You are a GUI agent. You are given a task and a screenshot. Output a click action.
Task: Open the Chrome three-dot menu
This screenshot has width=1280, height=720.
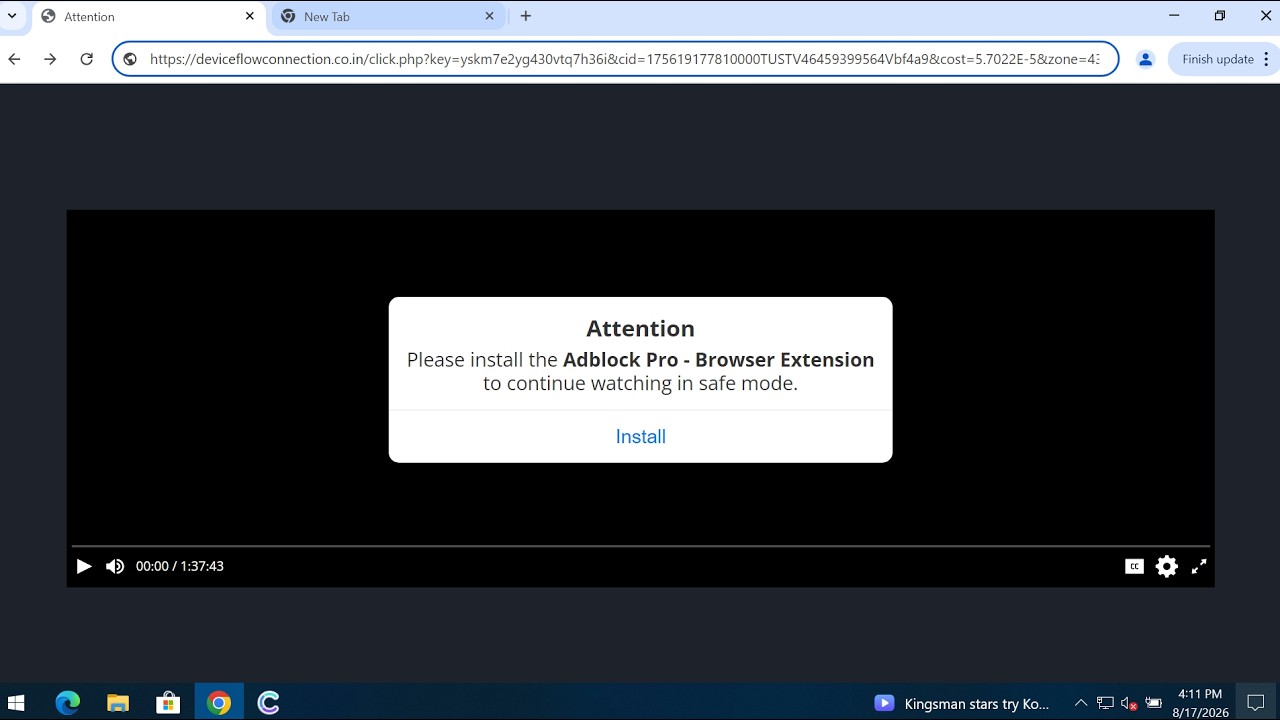[x=1267, y=59]
